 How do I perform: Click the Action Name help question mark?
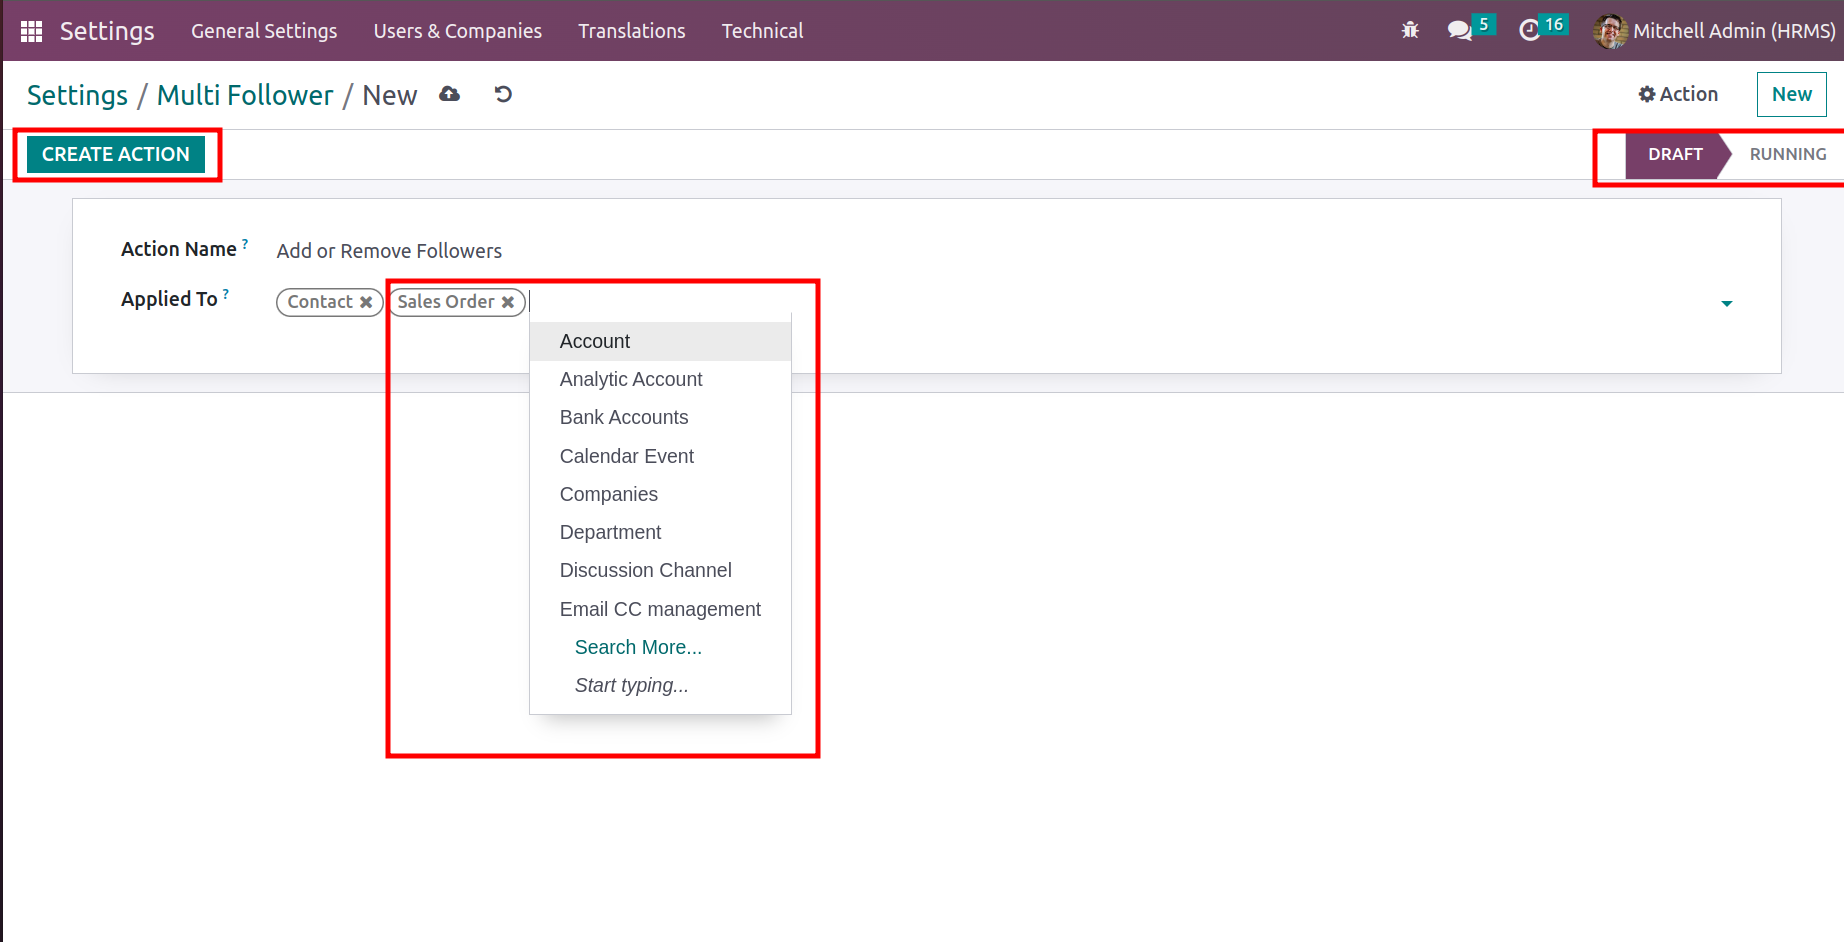(x=245, y=243)
